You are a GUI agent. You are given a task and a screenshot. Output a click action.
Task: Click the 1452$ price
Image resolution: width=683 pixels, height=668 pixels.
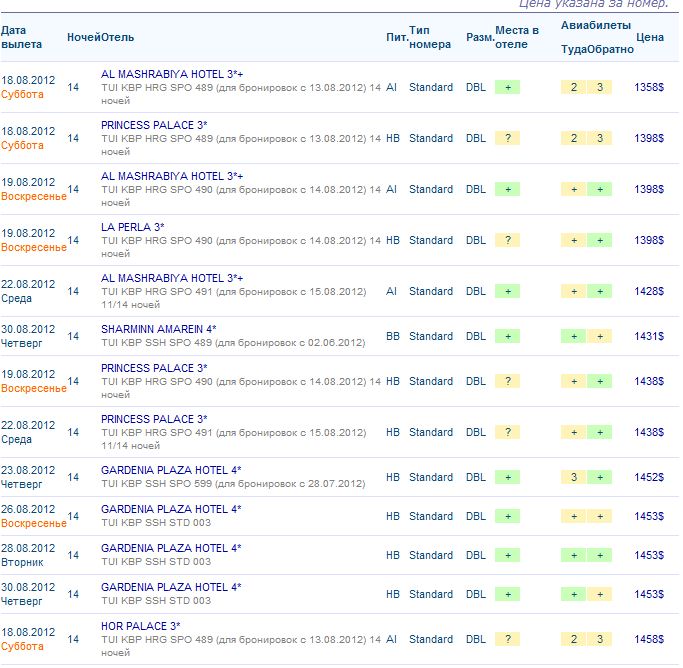click(649, 477)
